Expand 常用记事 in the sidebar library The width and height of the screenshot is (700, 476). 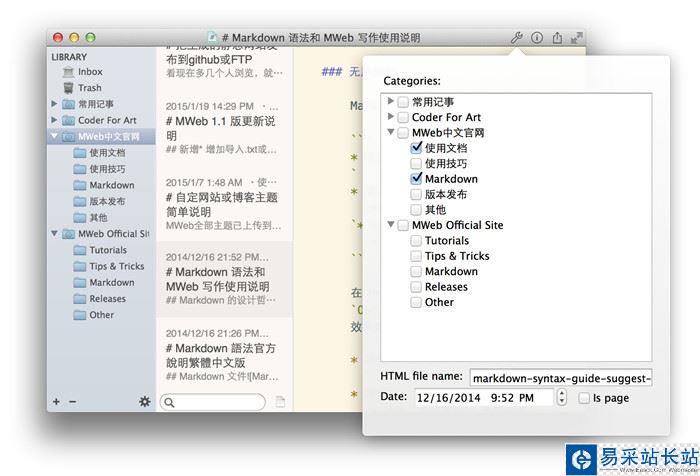click(54, 104)
